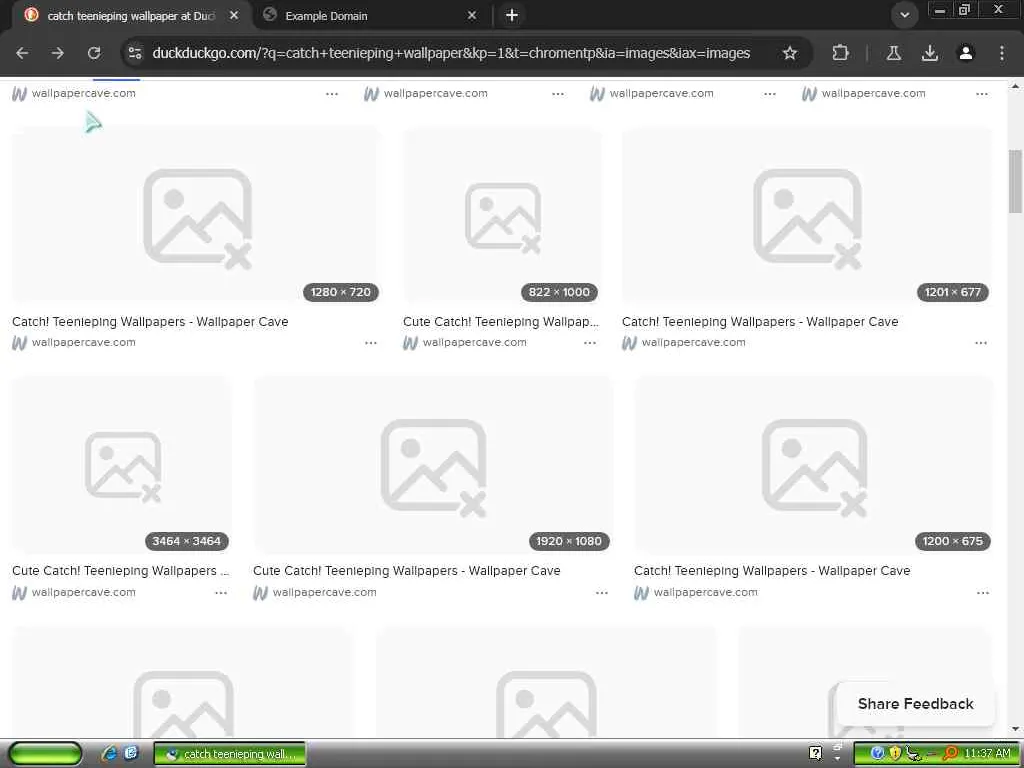
Task: Click wallpapercave.com source under 1280 × 720 result
Action: coord(83,342)
